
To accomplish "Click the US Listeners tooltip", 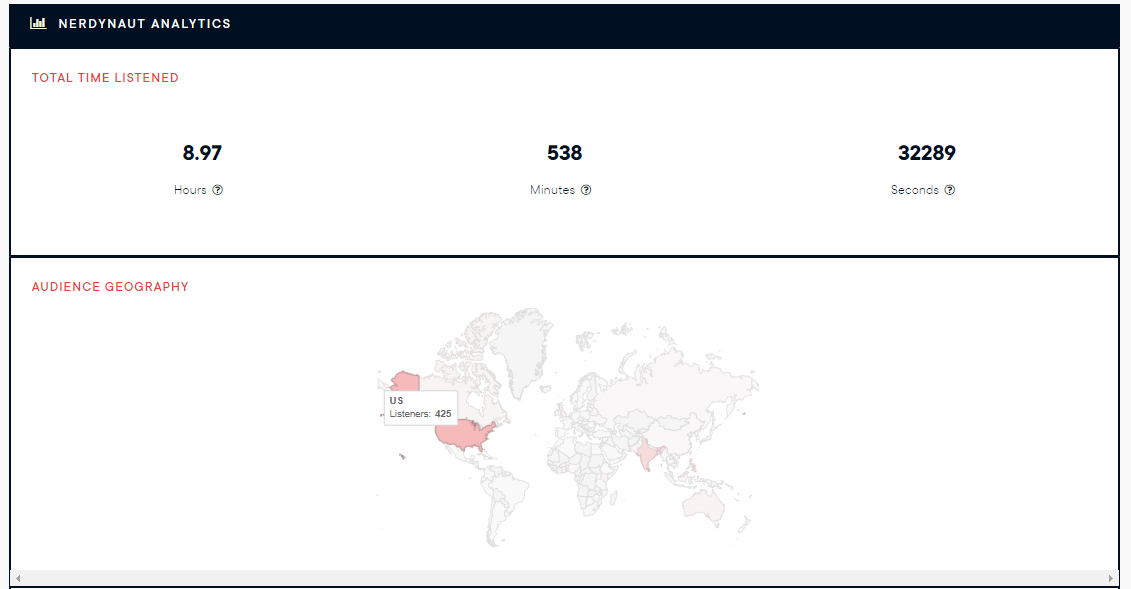I will click(421, 407).
